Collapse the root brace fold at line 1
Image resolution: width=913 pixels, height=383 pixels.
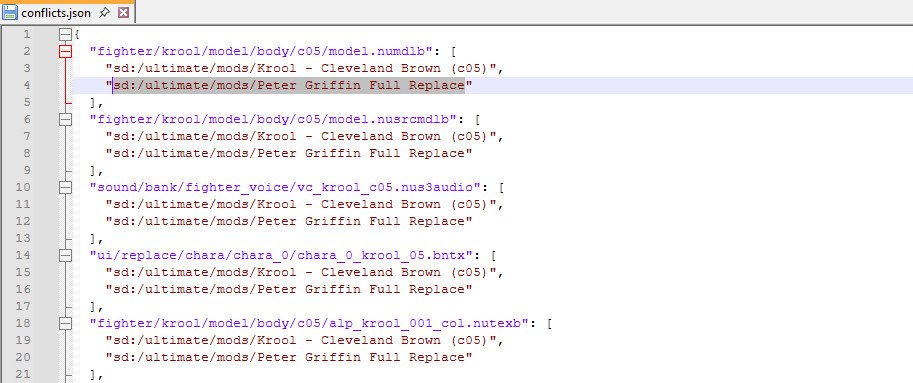(x=66, y=34)
